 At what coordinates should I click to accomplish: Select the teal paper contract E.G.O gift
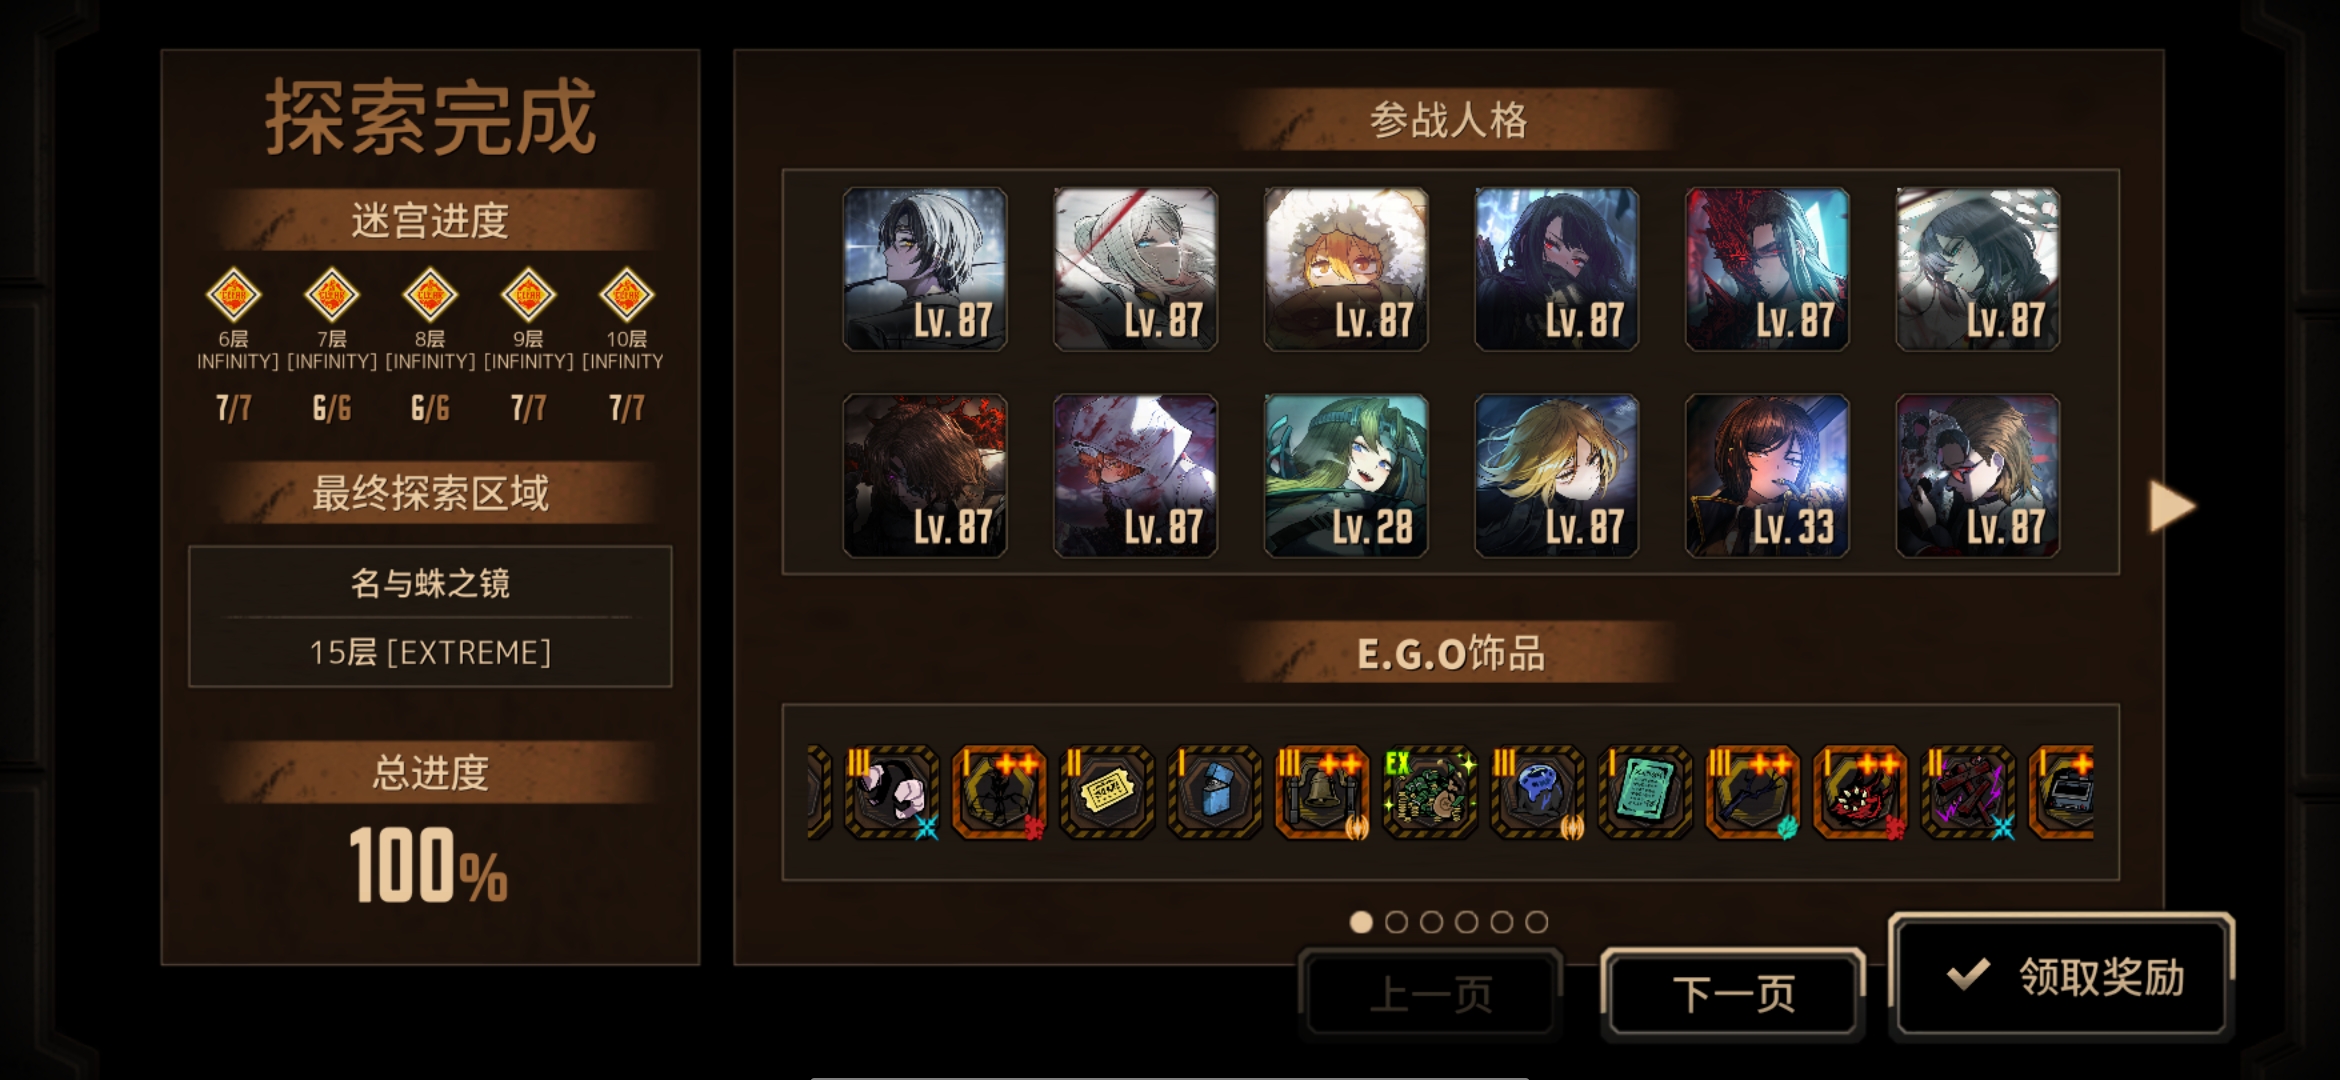[1645, 793]
